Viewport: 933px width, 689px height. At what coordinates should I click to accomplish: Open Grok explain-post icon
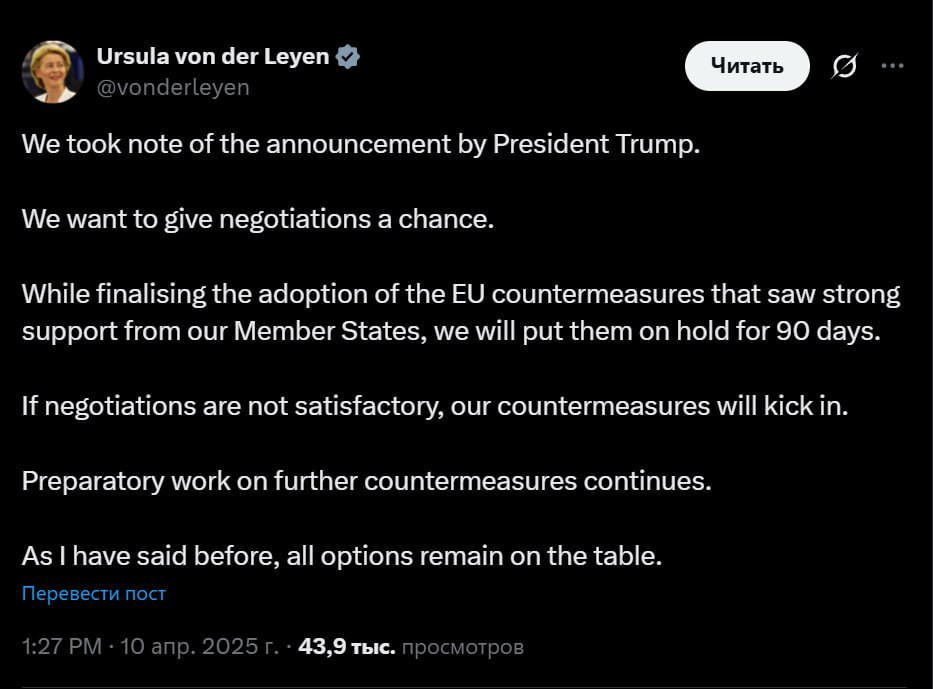pyautogui.click(x=844, y=67)
